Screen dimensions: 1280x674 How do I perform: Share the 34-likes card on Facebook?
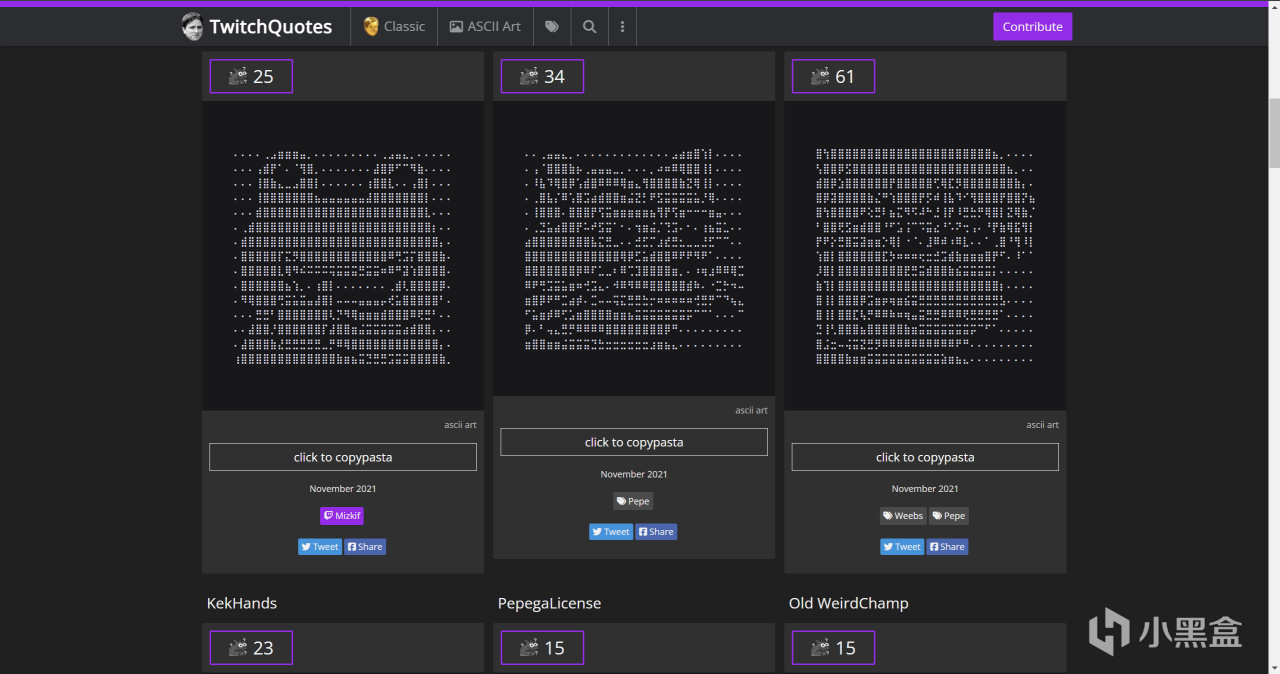pos(657,532)
